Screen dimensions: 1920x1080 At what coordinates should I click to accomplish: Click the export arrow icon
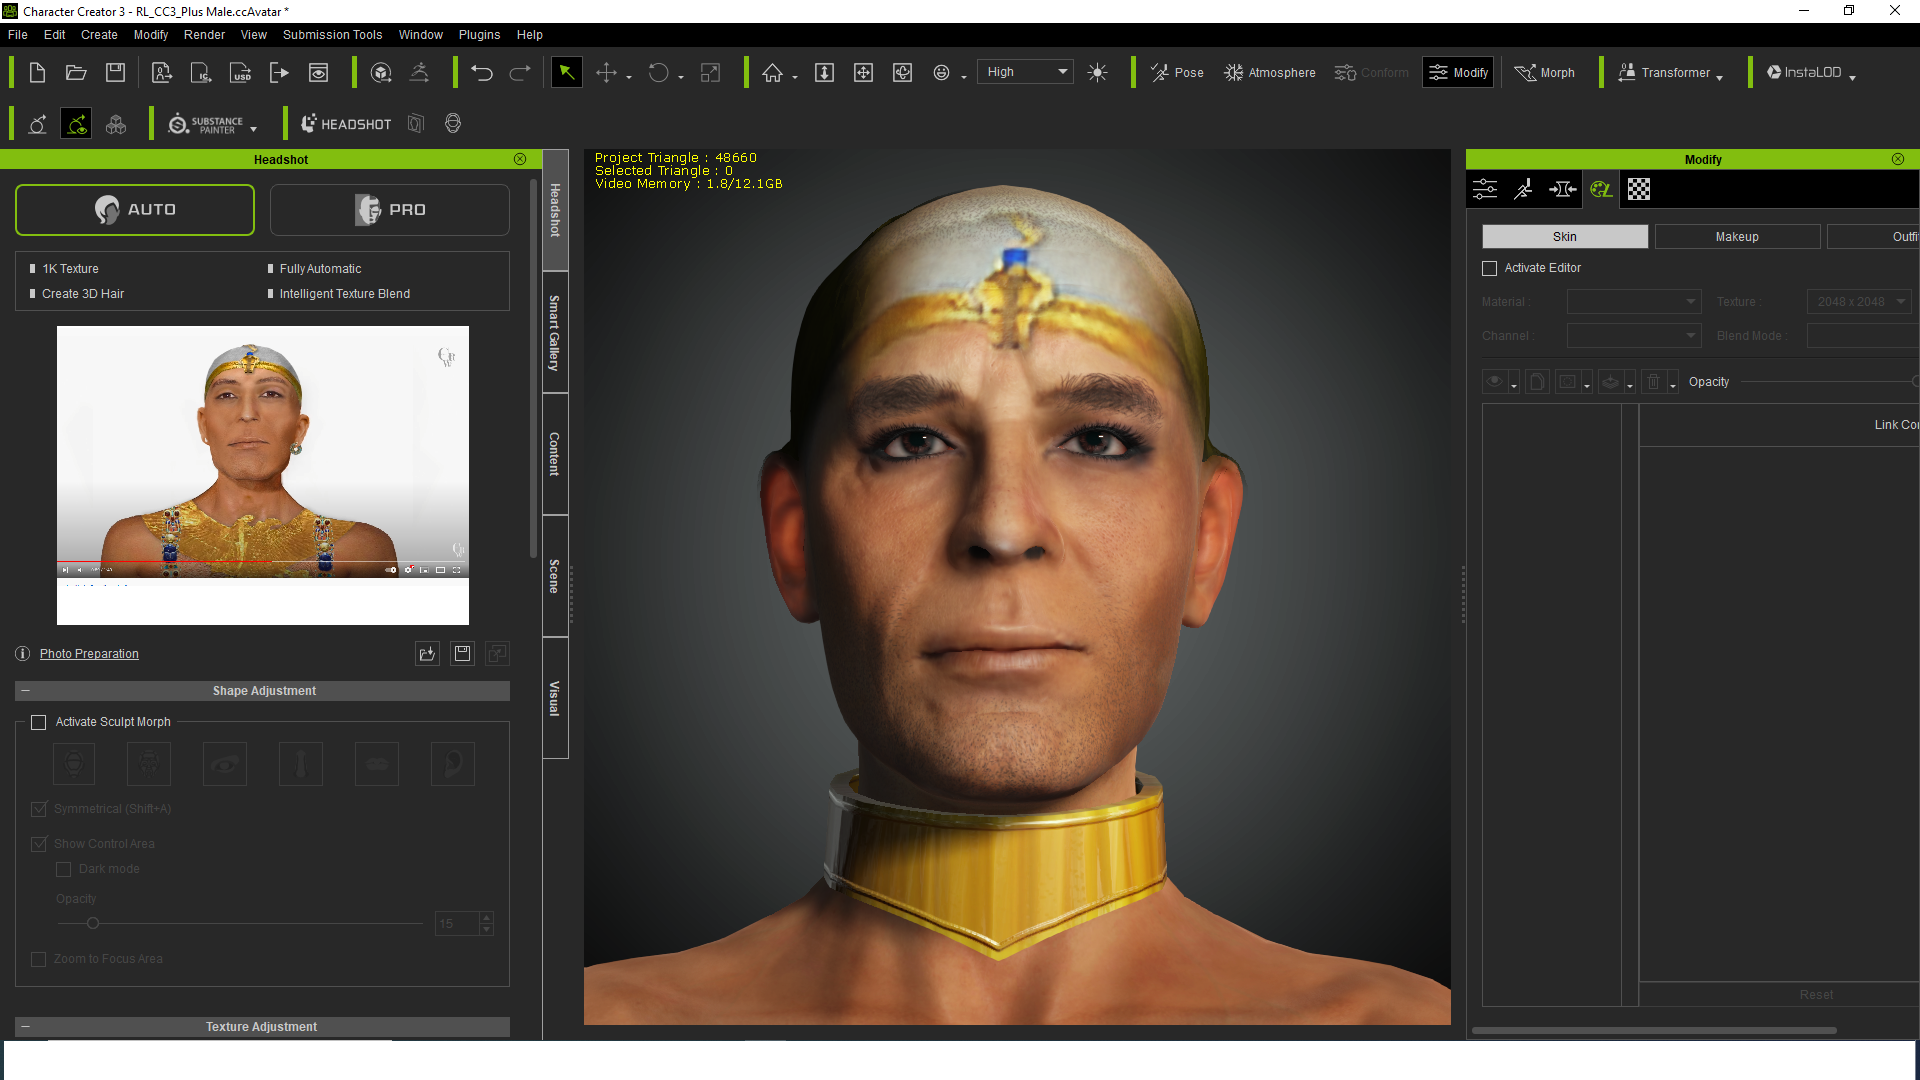click(x=279, y=72)
